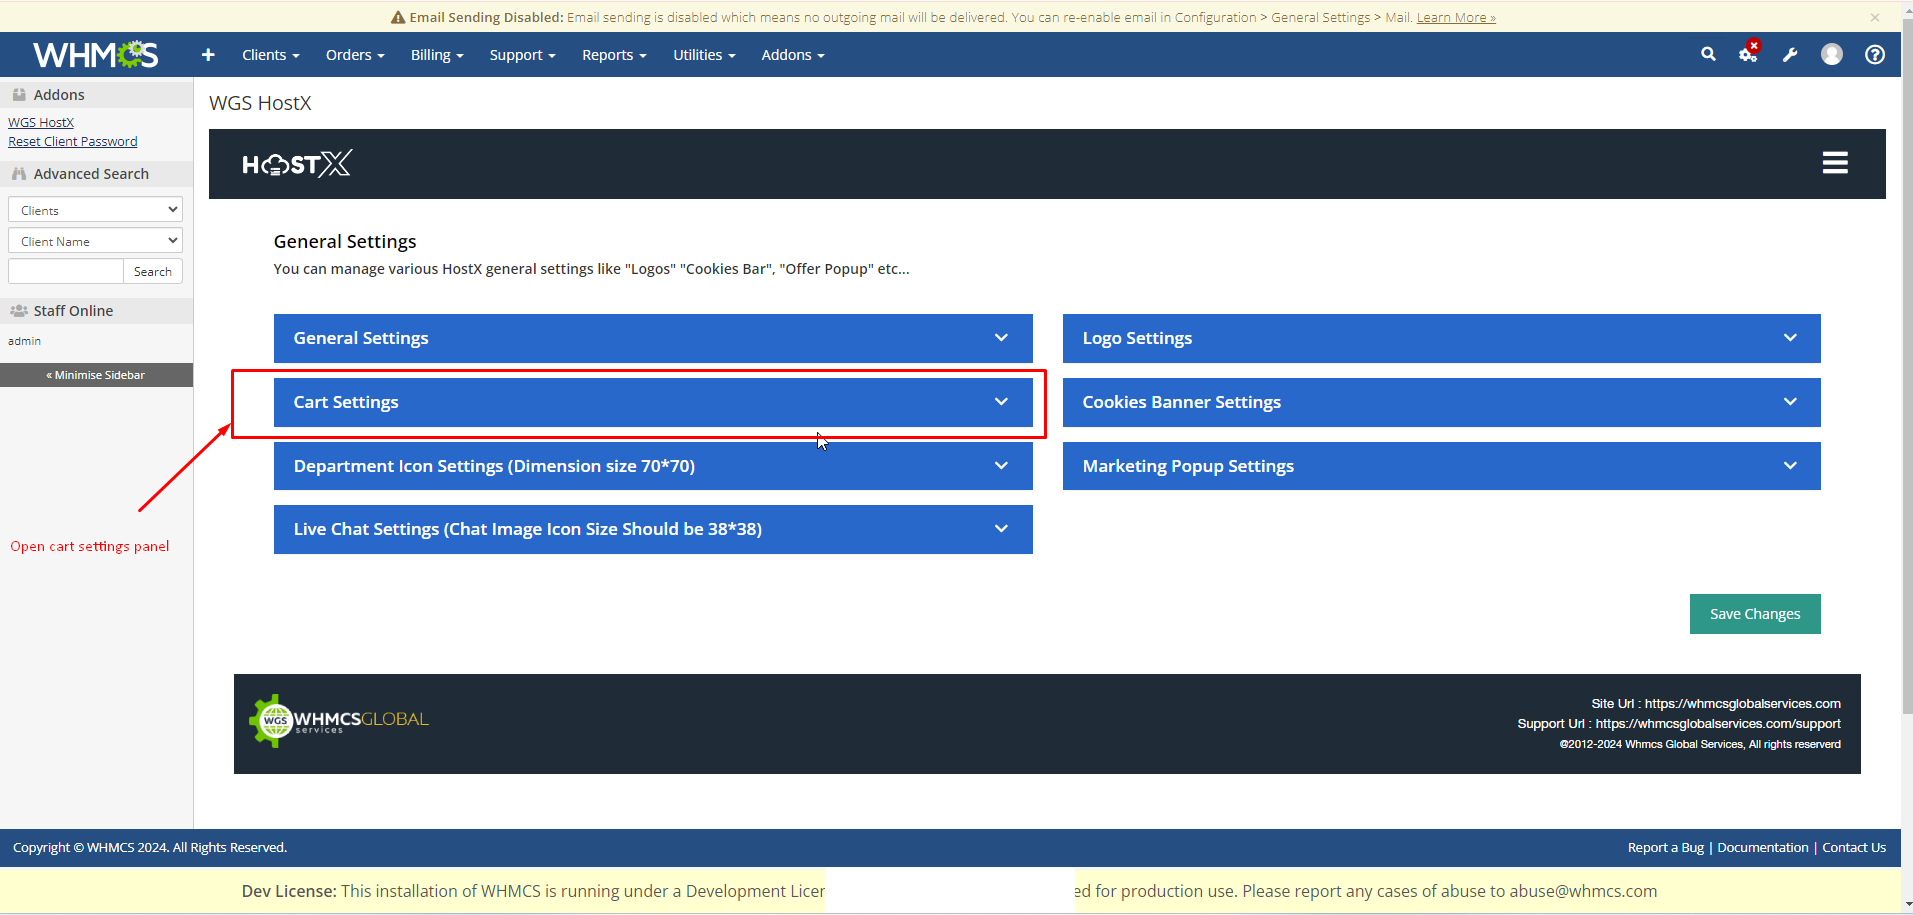Click the Save Changes button
The height and width of the screenshot is (915, 1913).
coord(1754,614)
